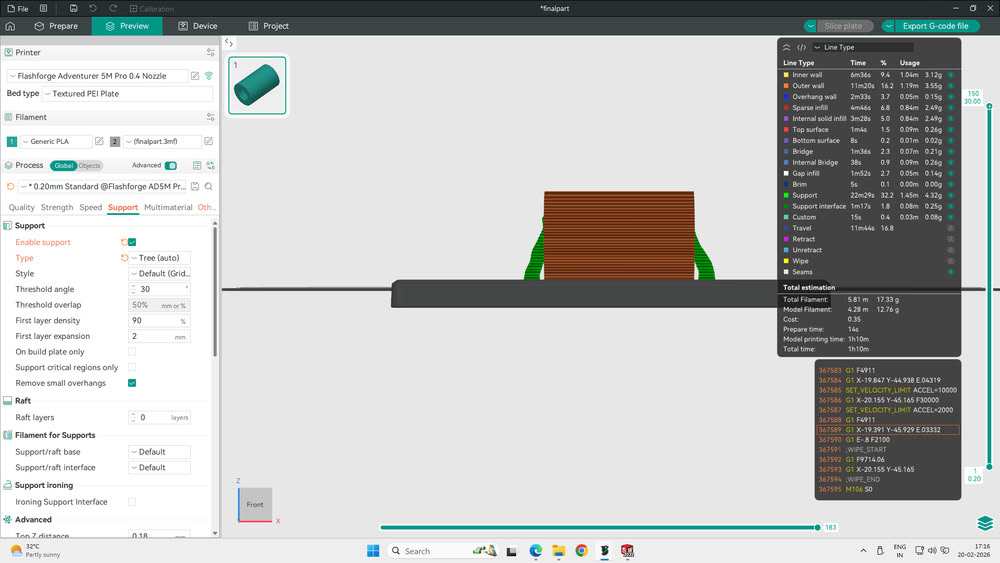1000x563 pixels.
Task: Open filament settings icon in Filament header
Action: point(210,117)
